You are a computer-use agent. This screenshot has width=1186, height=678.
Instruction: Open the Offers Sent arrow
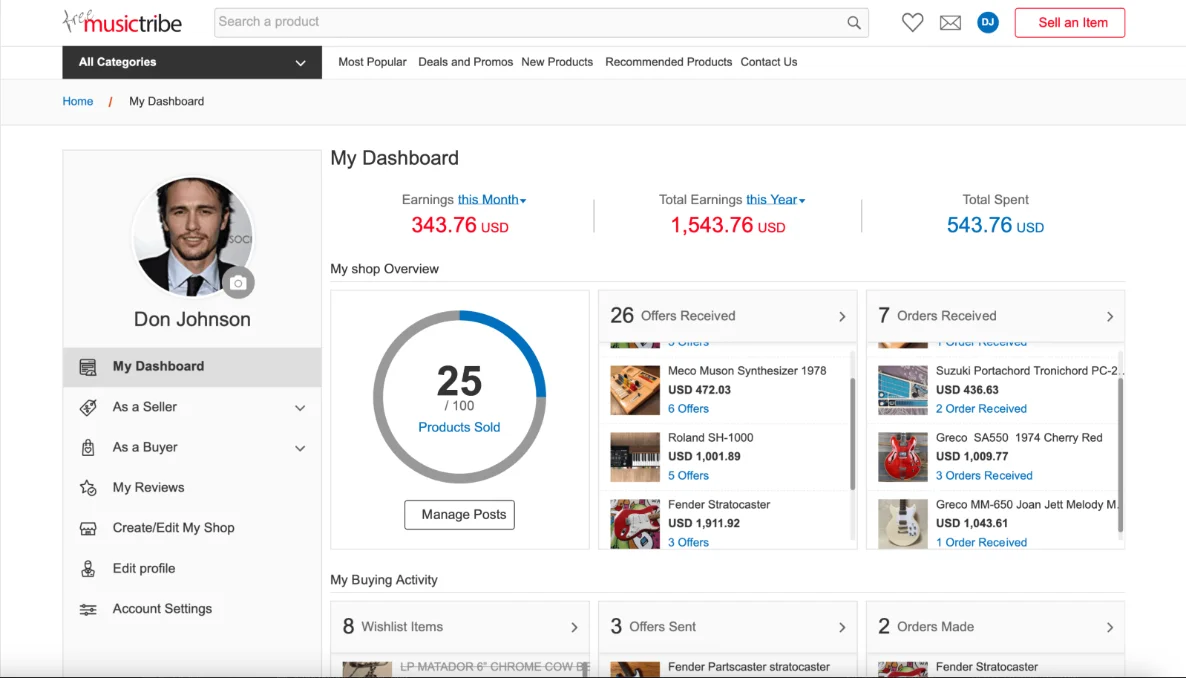842,627
